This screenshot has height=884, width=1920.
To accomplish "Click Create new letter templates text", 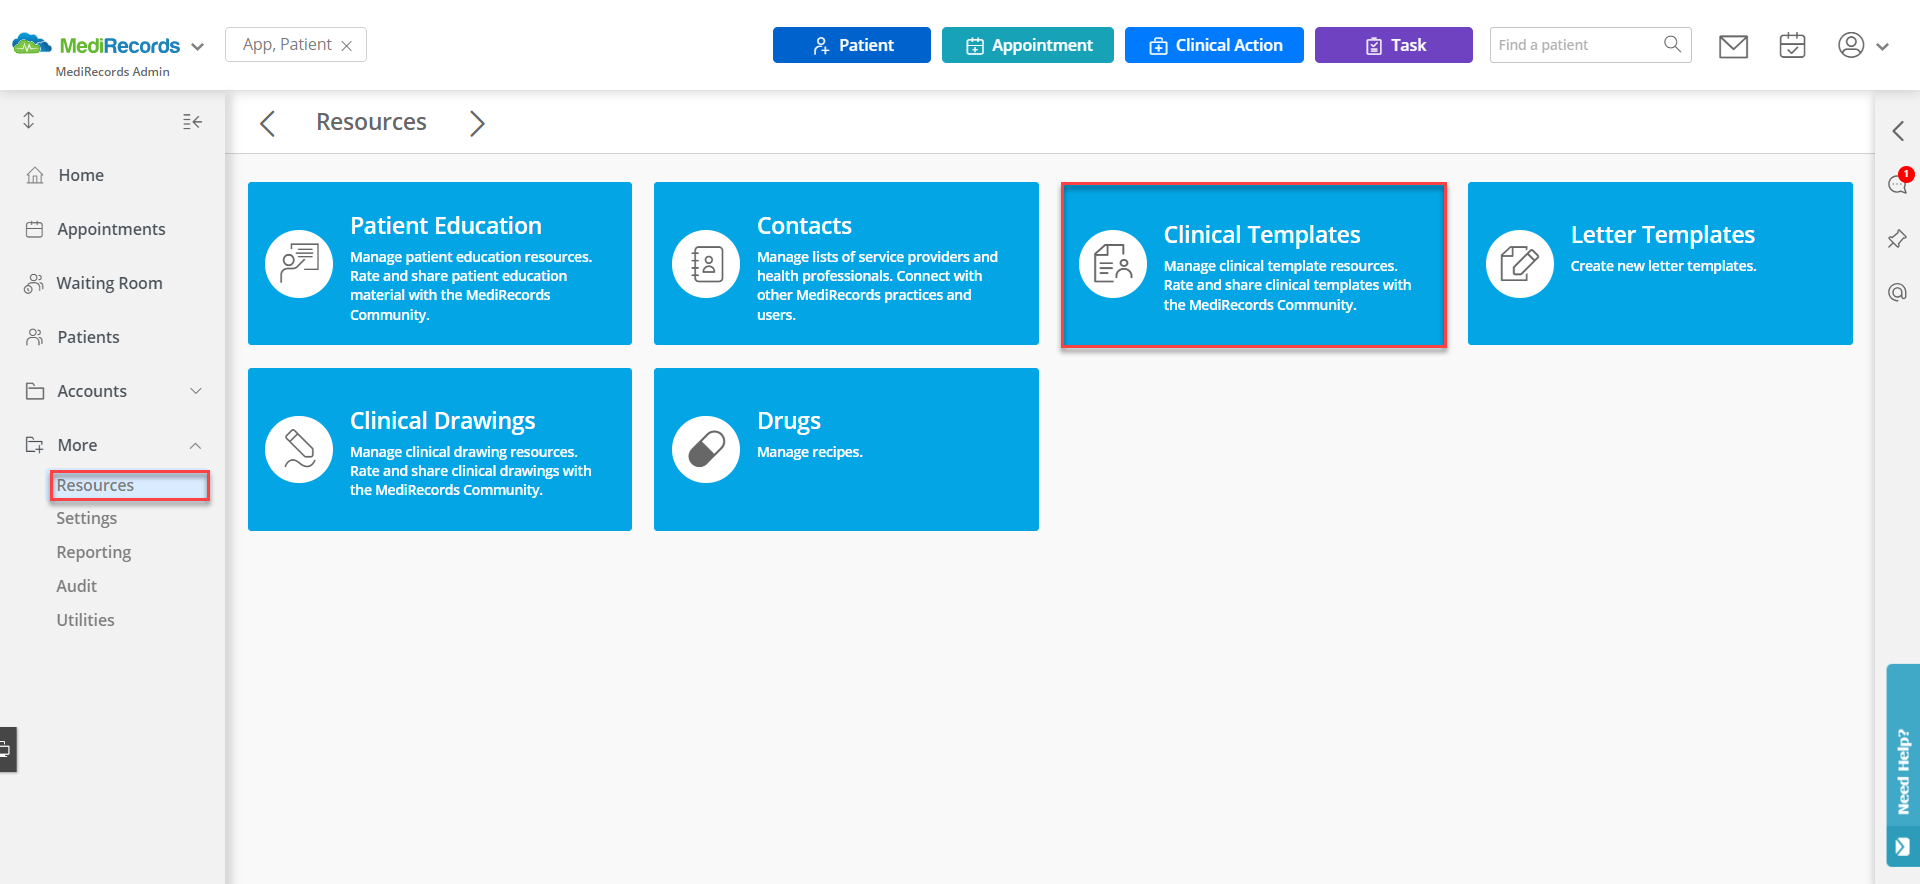I will coord(1663,266).
